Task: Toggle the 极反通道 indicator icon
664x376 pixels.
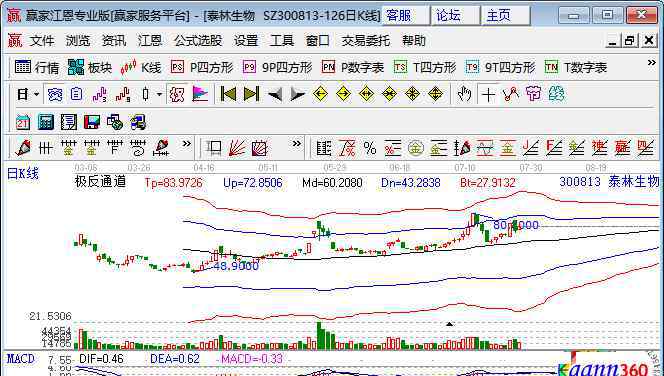Action: 177,94
